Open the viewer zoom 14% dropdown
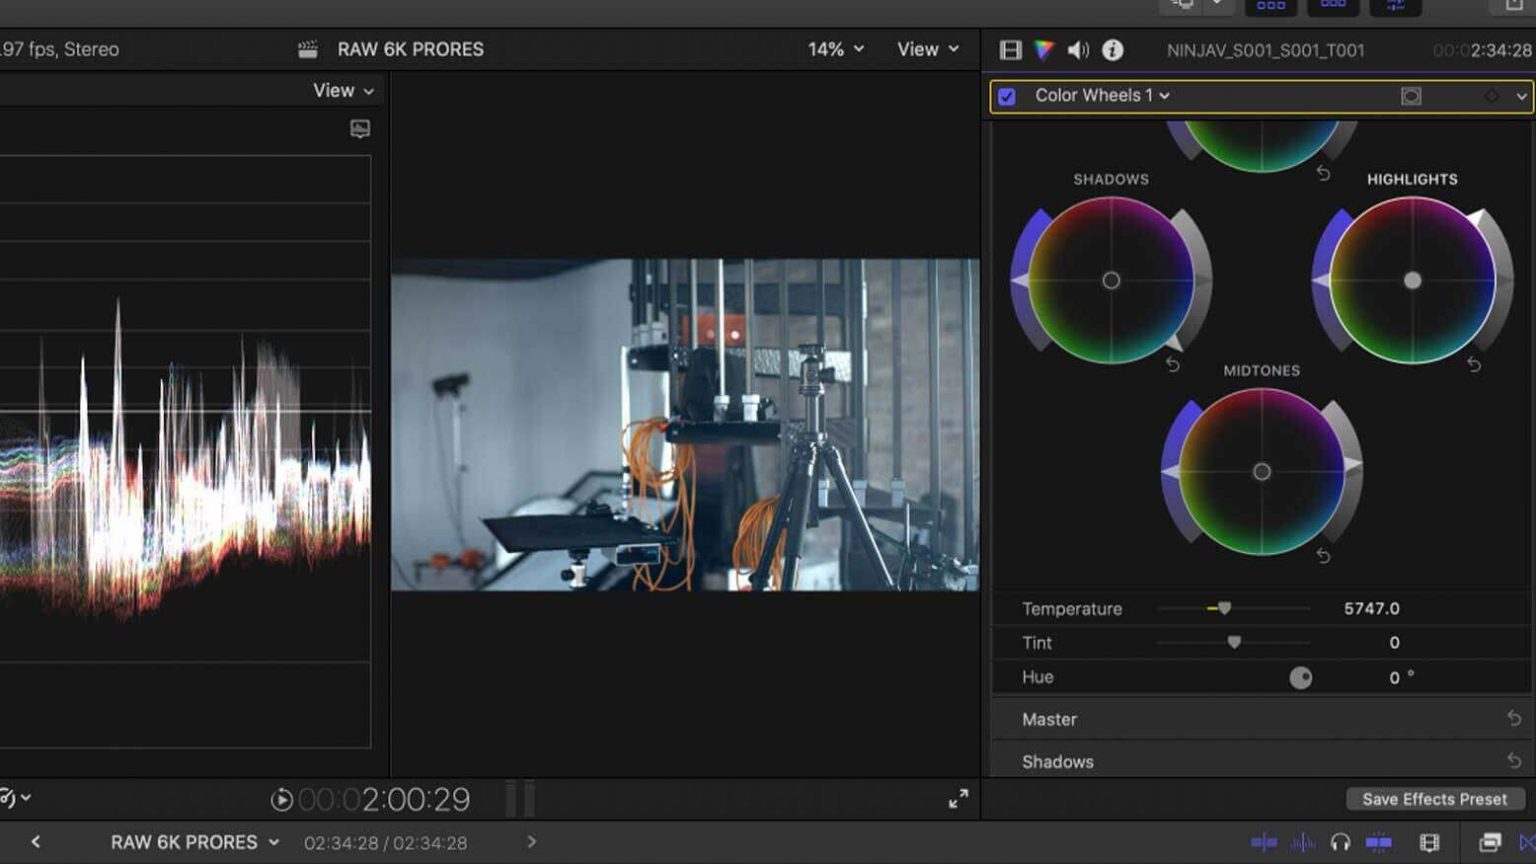1536x864 pixels. tap(835, 48)
